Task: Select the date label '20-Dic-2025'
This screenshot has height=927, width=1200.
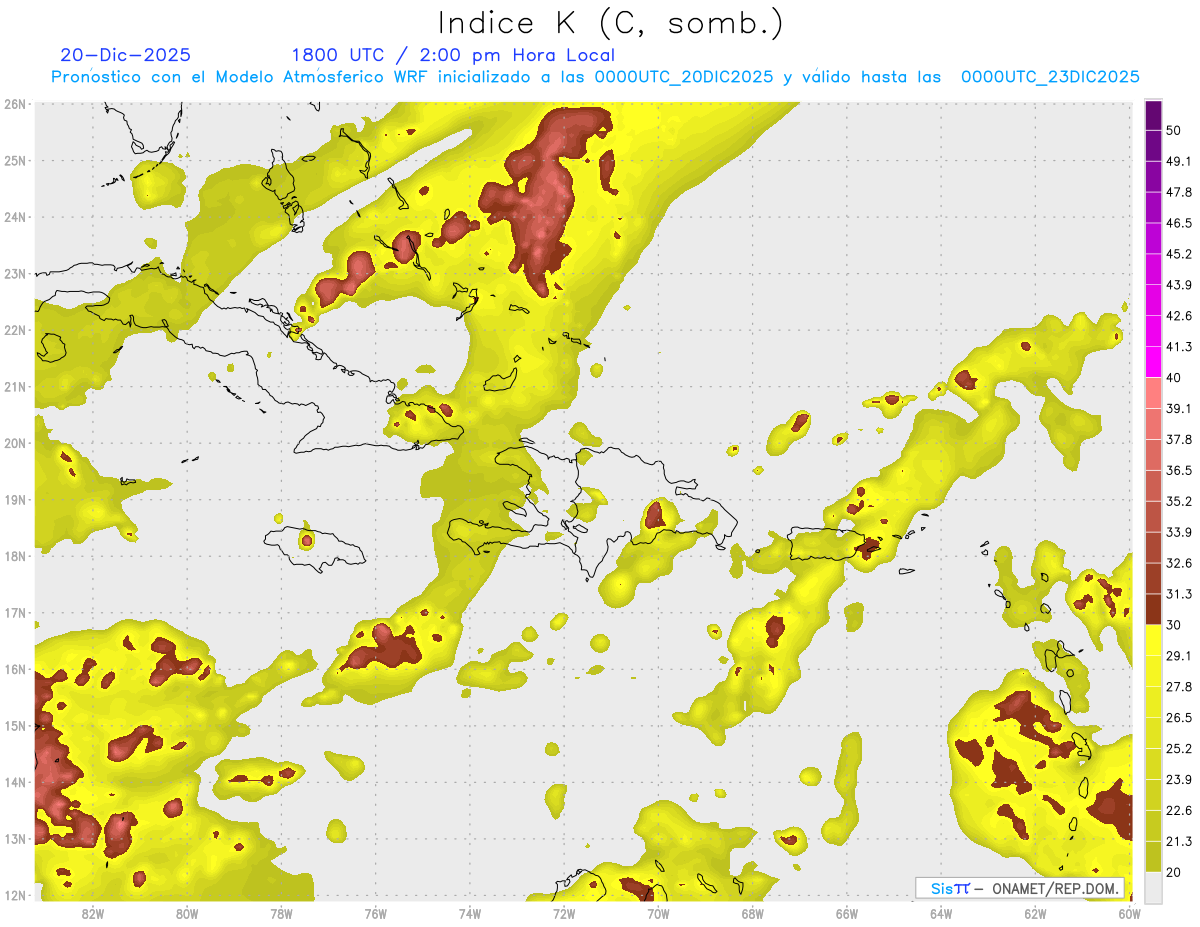Action: pyautogui.click(x=126, y=55)
